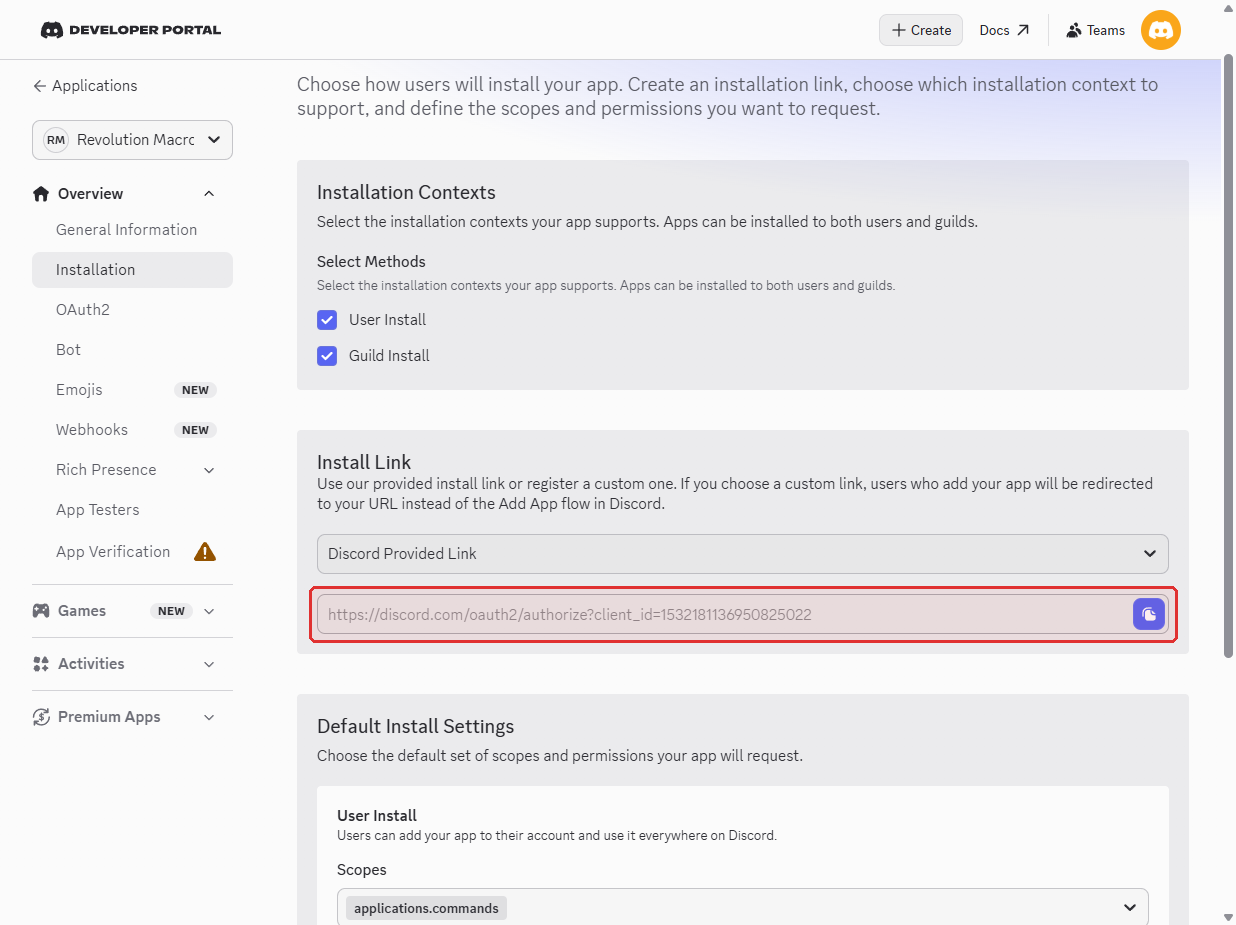The image size is (1236, 925).
Task: Click the Create button
Action: click(x=921, y=30)
